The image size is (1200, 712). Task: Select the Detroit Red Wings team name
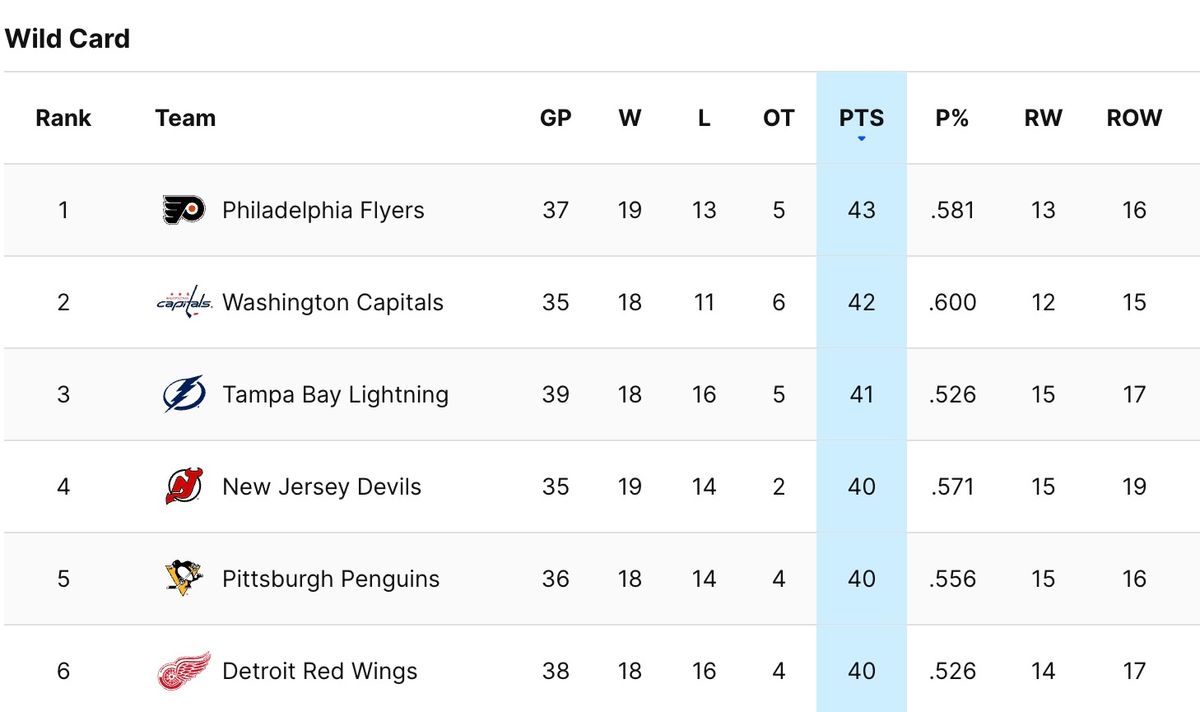click(x=320, y=671)
